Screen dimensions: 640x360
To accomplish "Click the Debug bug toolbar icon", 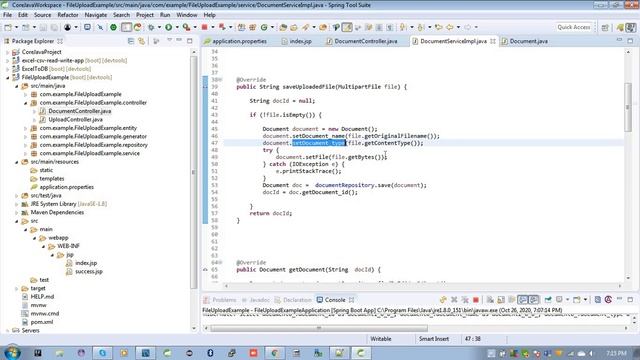I will point(151,27).
